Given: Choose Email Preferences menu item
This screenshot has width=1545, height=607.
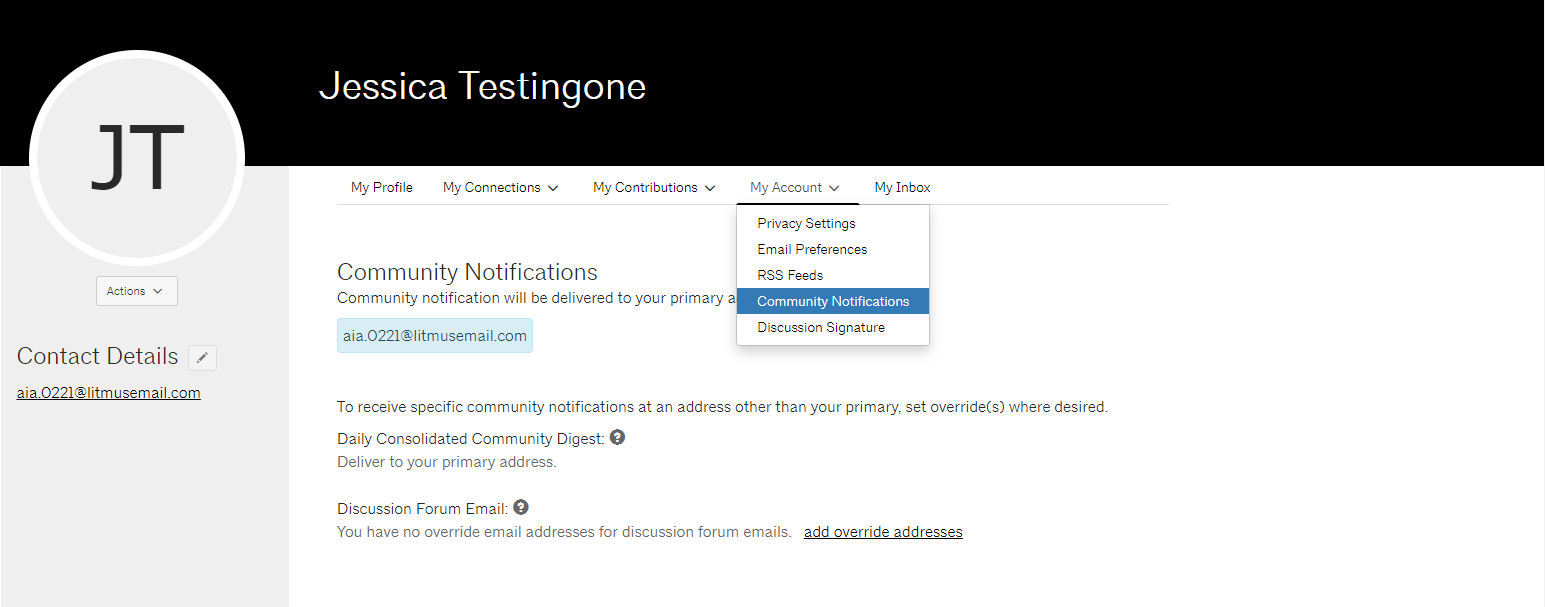Looking at the screenshot, I should (812, 249).
